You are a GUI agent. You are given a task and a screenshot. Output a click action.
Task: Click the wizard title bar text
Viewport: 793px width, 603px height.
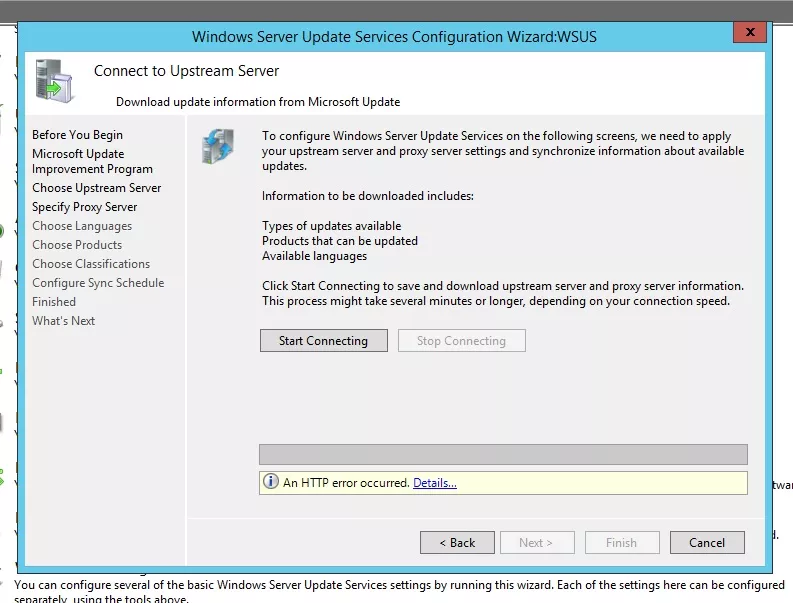click(394, 37)
